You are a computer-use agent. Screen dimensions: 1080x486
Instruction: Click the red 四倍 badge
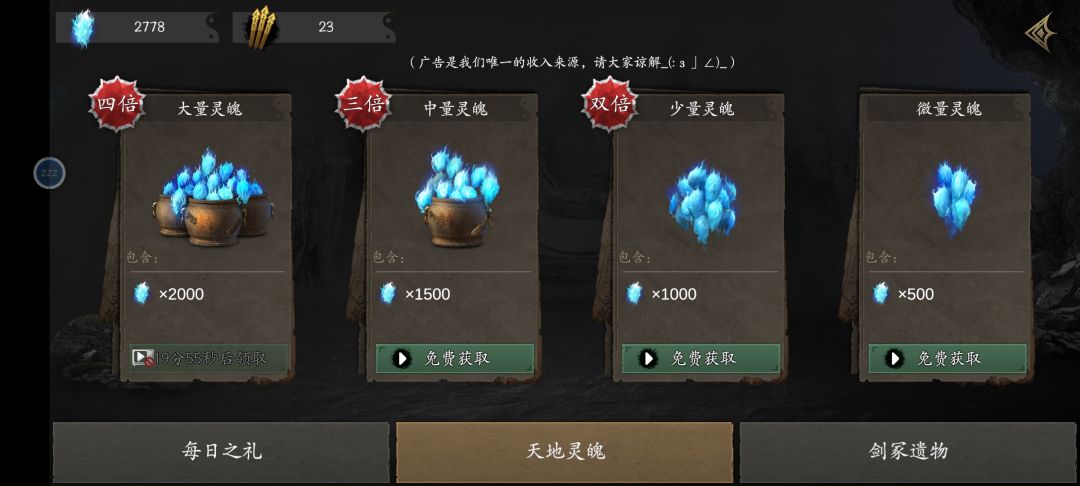pyautogui.click(x=117, y=103)
